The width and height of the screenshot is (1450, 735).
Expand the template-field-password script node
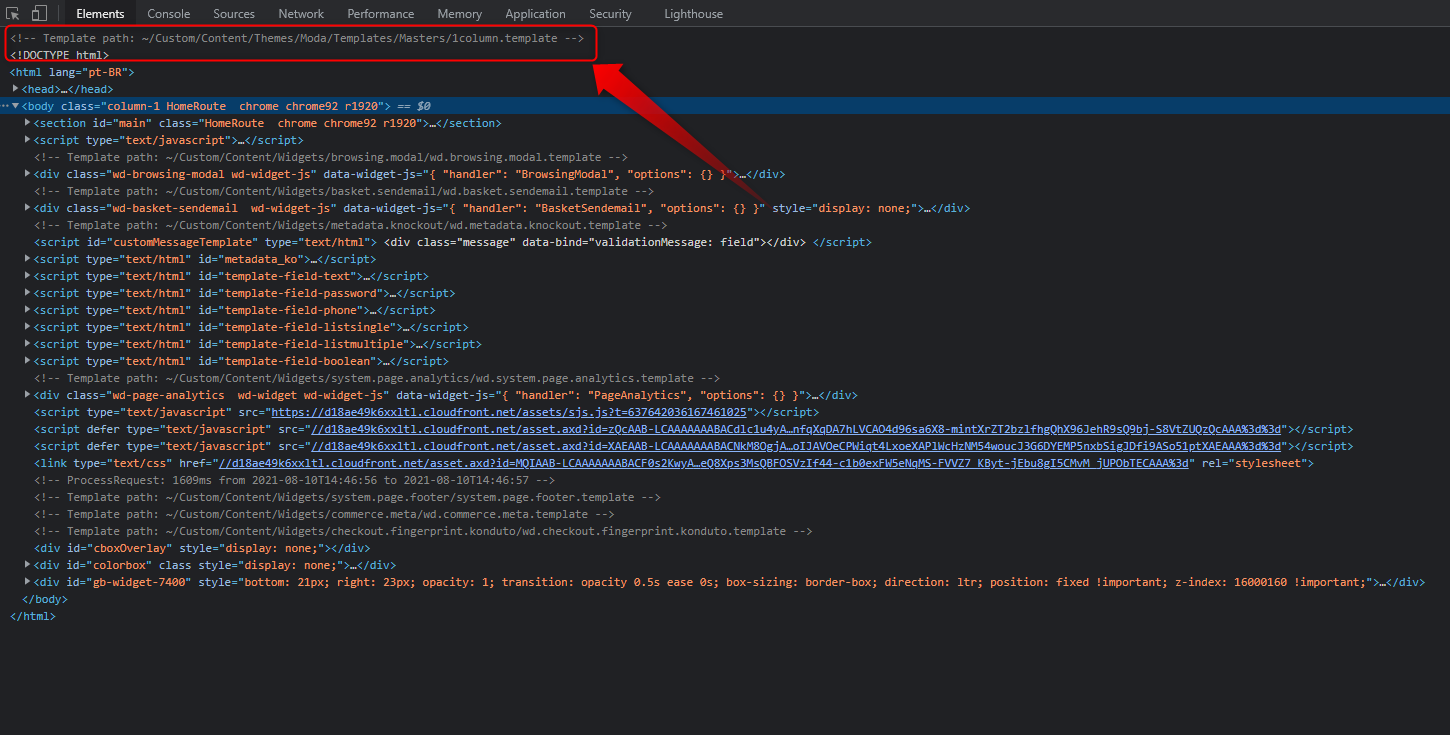(x=27, y=293)
